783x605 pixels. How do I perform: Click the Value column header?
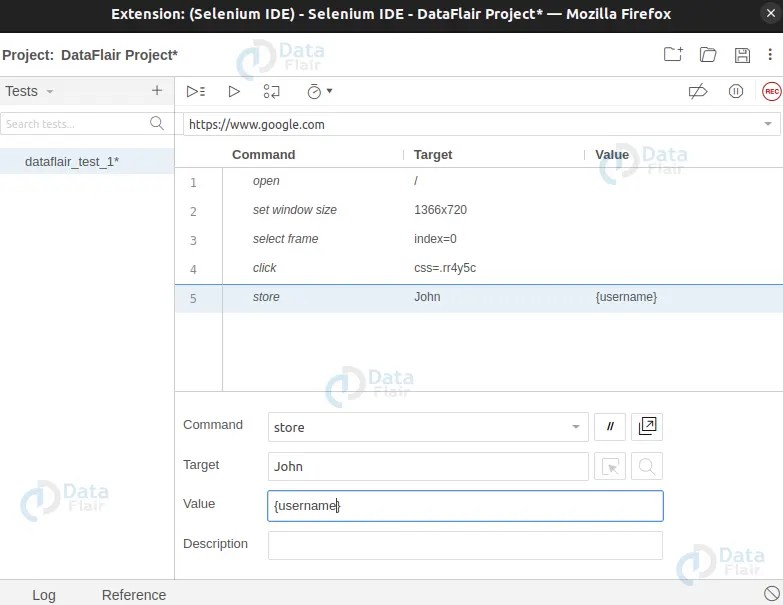612,155
